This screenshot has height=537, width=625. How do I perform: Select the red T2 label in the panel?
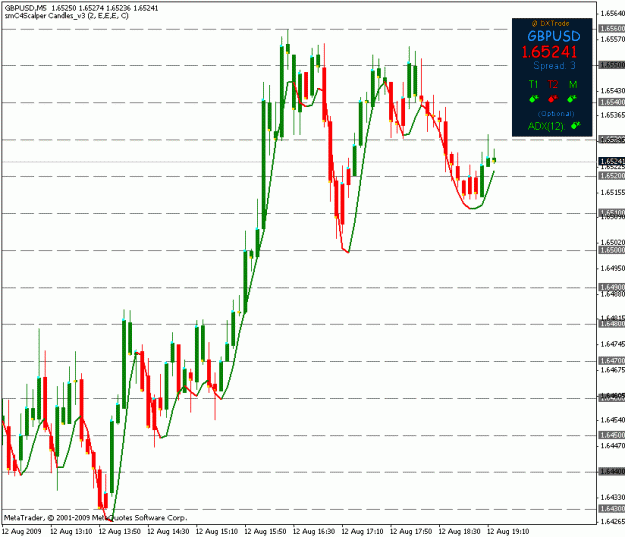(x=553, y=85)
